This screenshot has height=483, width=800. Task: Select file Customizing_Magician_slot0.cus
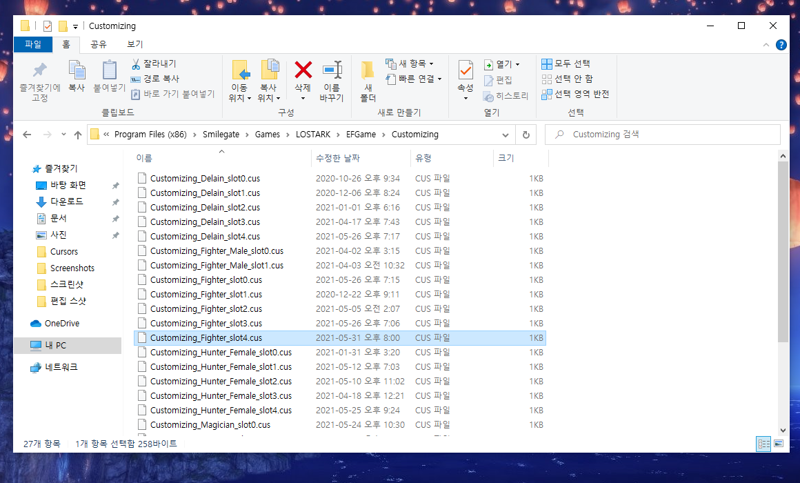[210, 425]
